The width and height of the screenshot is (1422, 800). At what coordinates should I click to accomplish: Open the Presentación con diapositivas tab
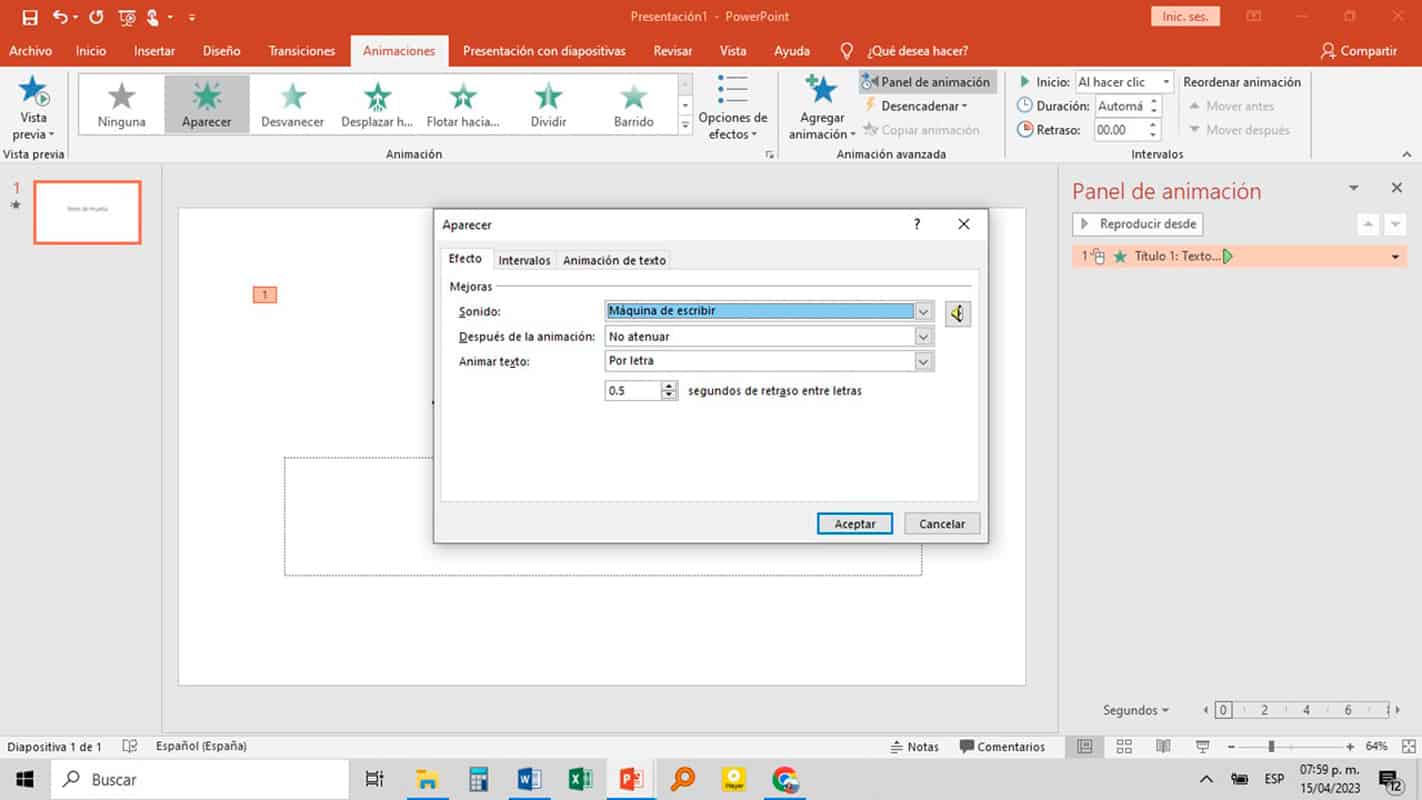pyautogui.click(x=544, y=51)
